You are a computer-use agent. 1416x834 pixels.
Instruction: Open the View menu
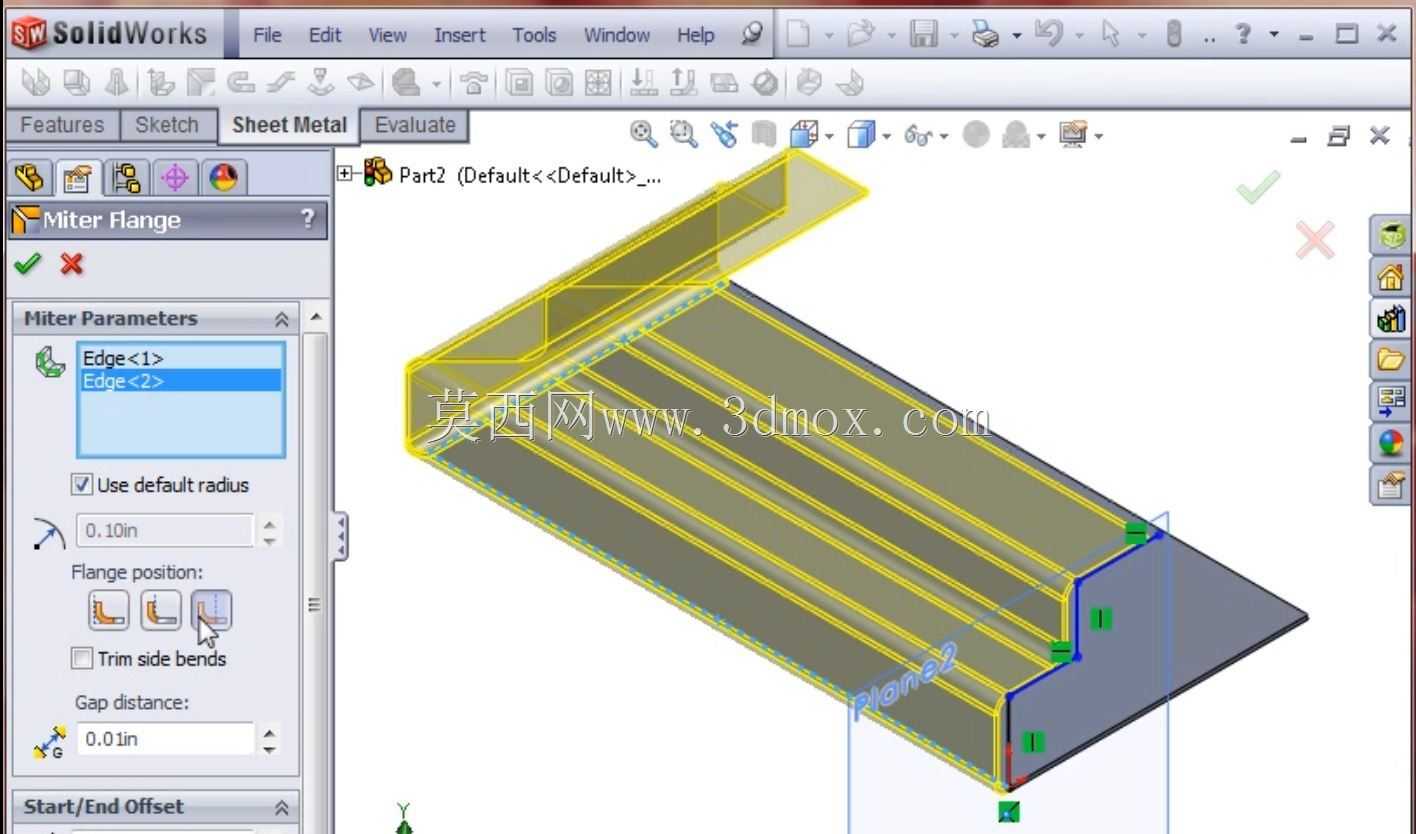[387, 35]
